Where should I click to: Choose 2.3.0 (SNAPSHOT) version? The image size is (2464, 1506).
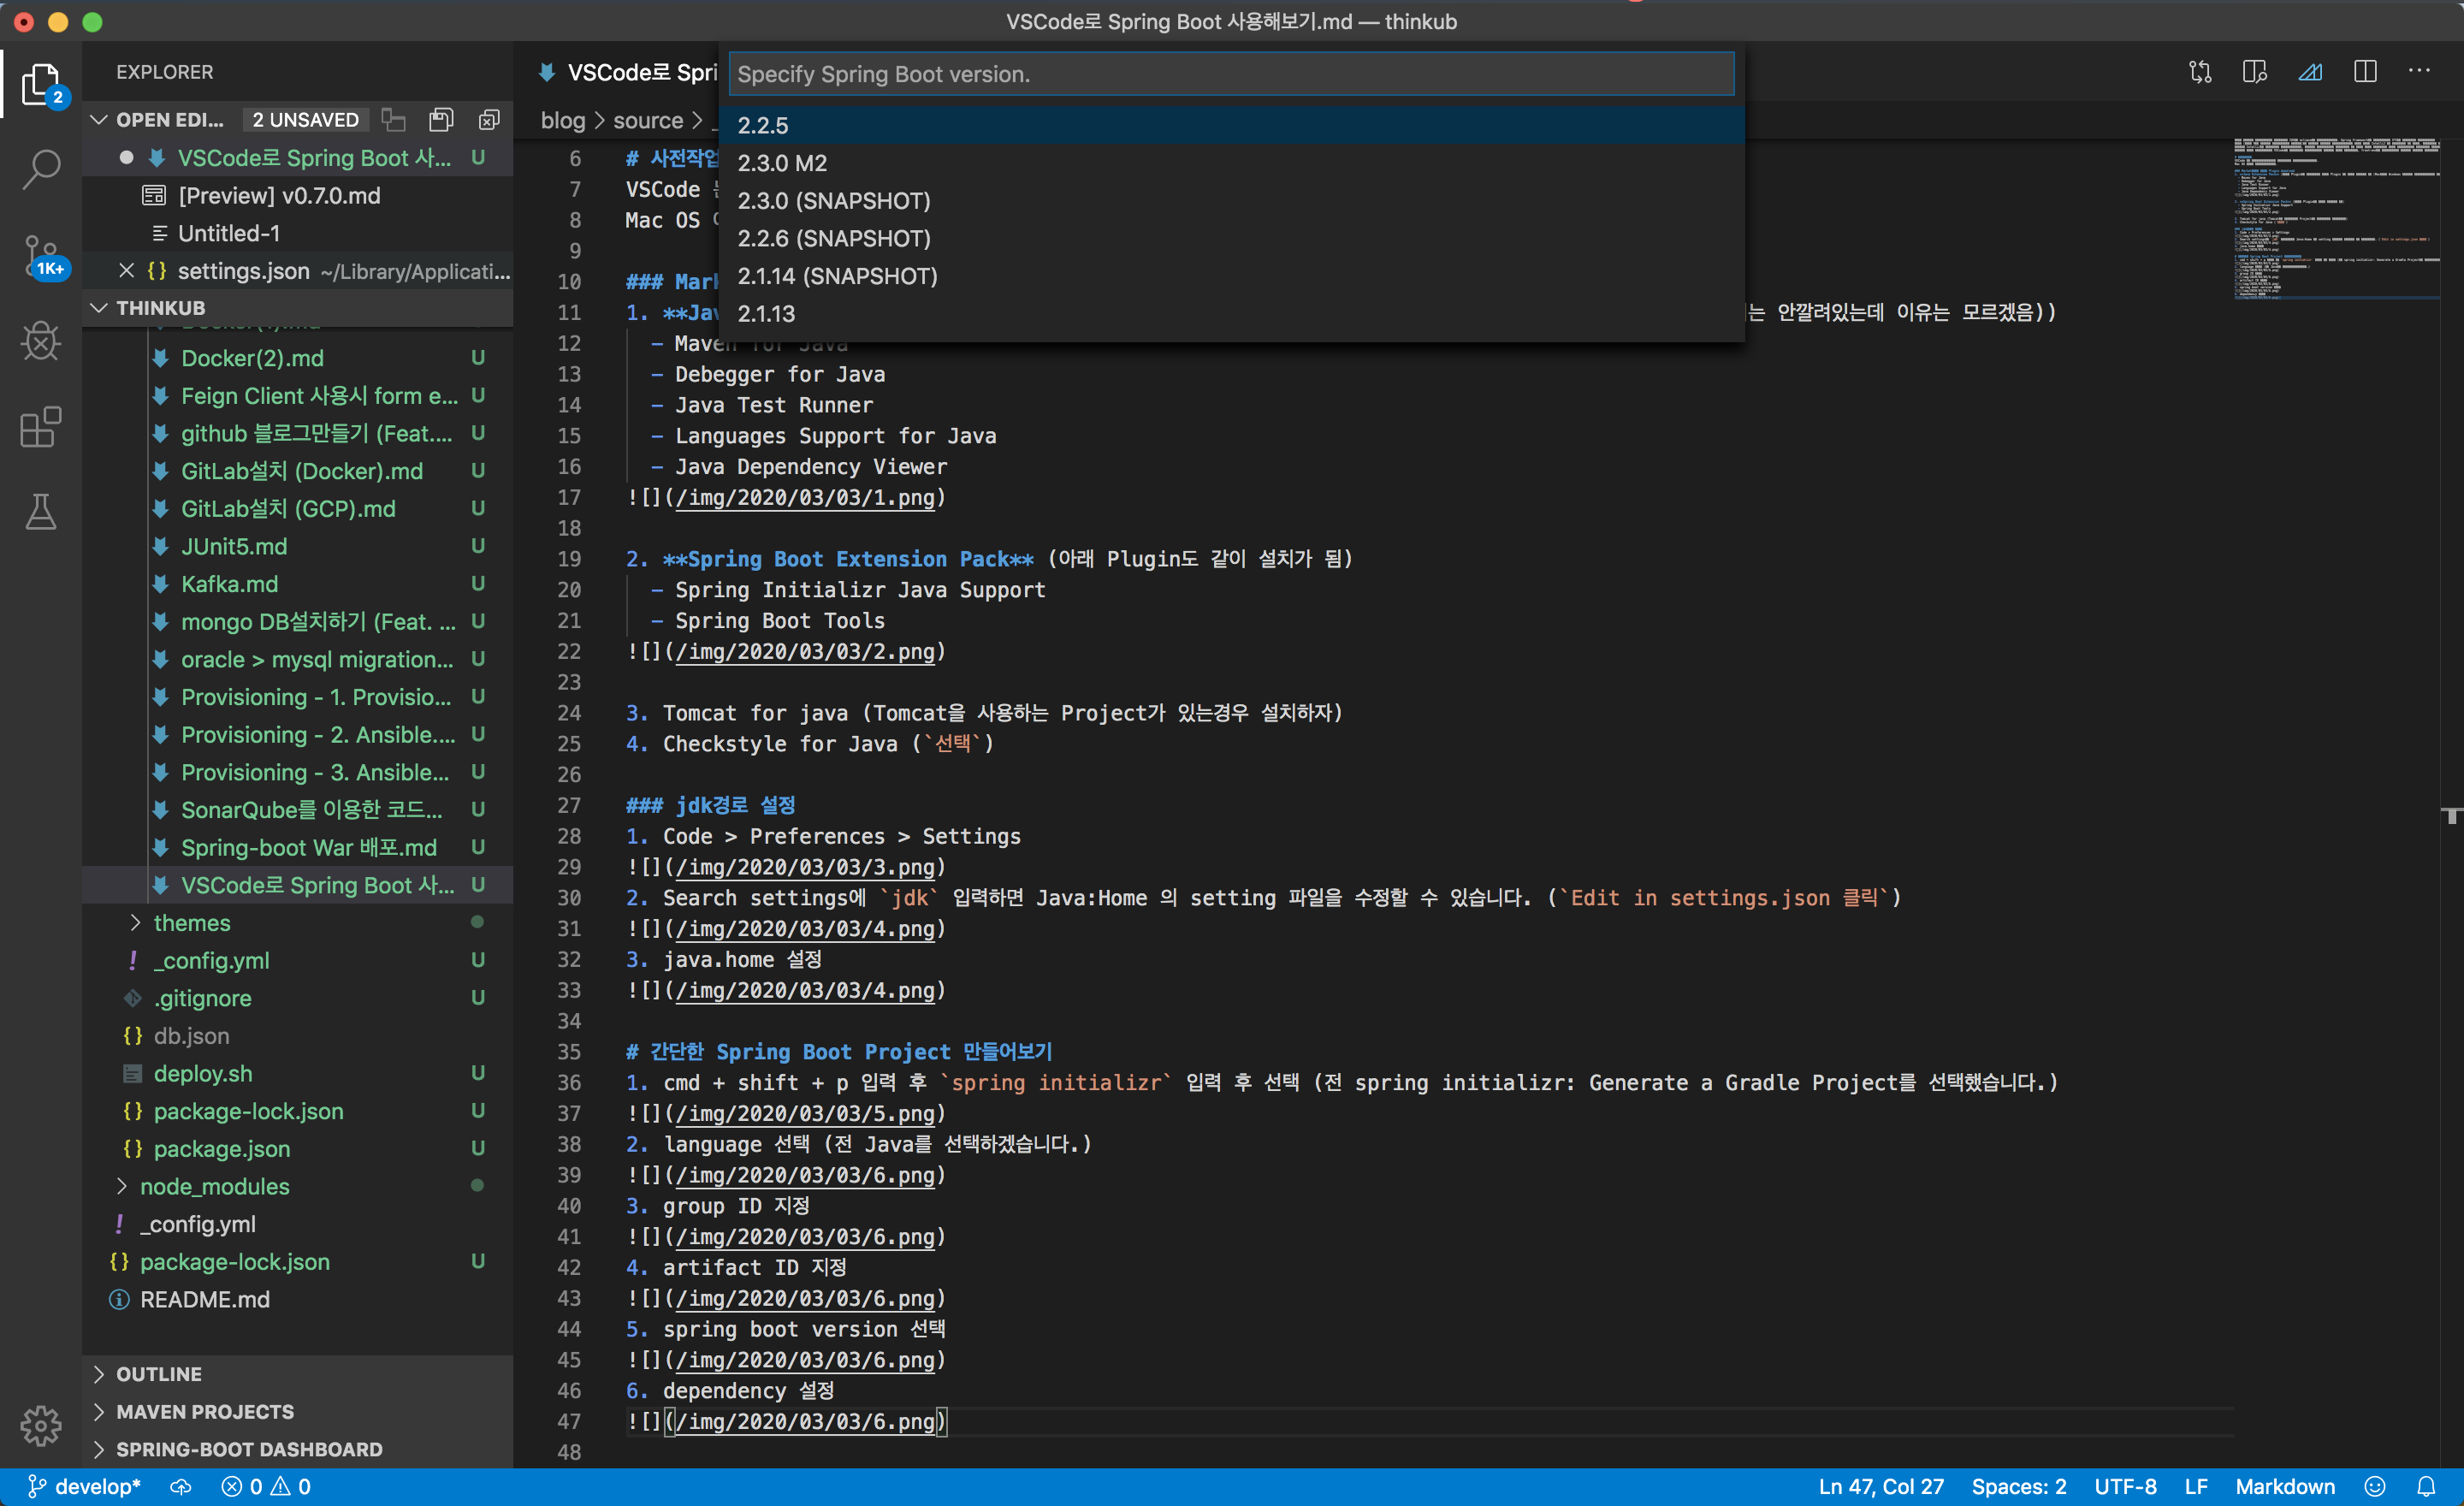point(1231,201)
